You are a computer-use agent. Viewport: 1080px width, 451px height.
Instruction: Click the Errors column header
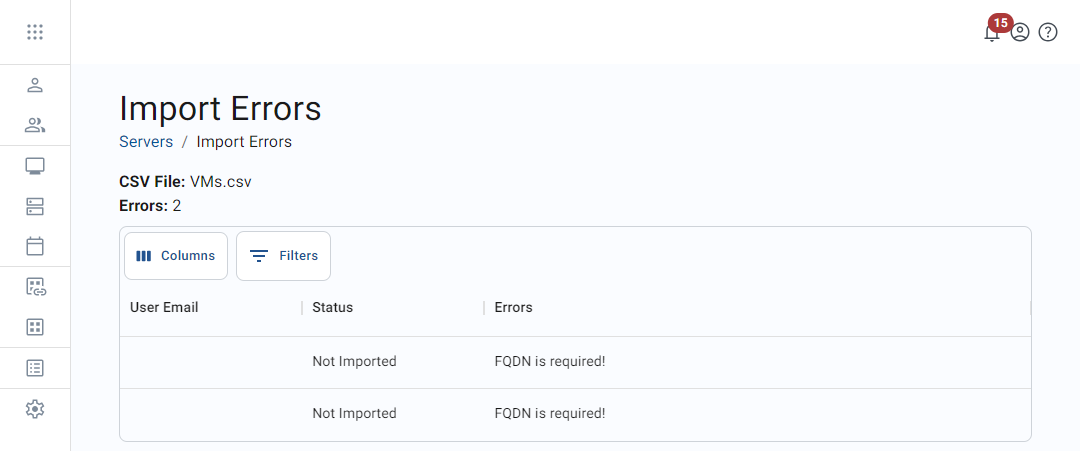coord(514,307)
